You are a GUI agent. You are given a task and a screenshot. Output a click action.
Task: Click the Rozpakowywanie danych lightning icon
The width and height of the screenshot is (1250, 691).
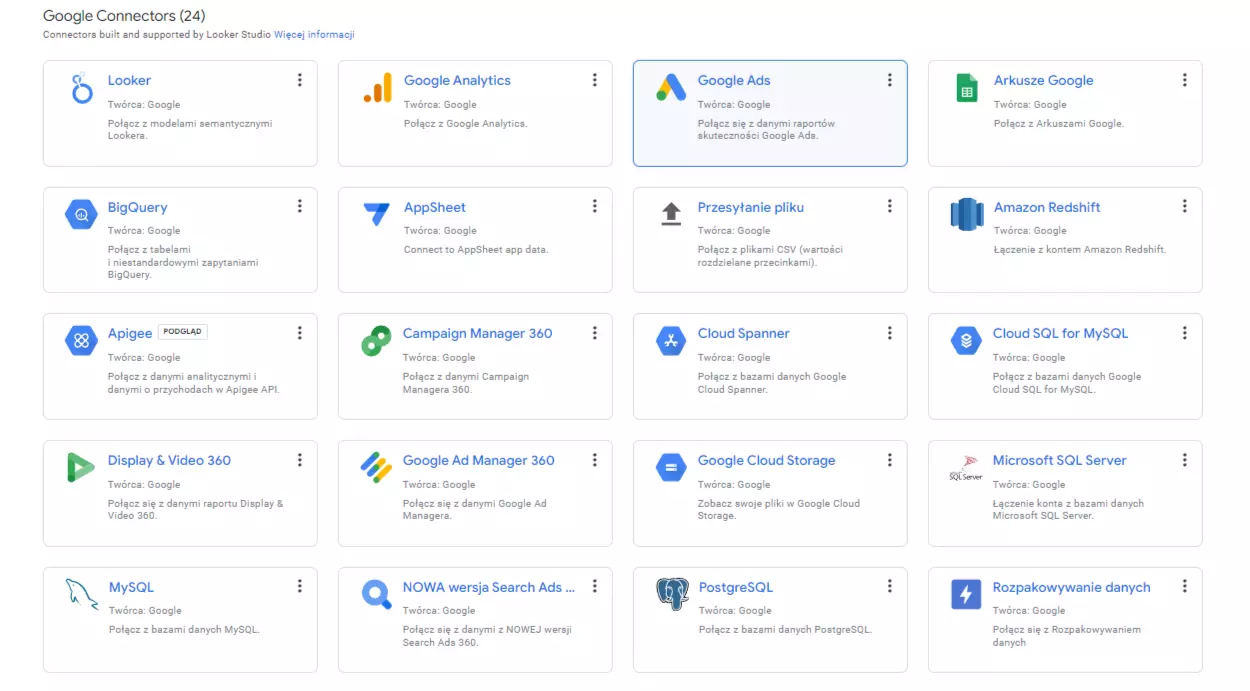(966, 594)
